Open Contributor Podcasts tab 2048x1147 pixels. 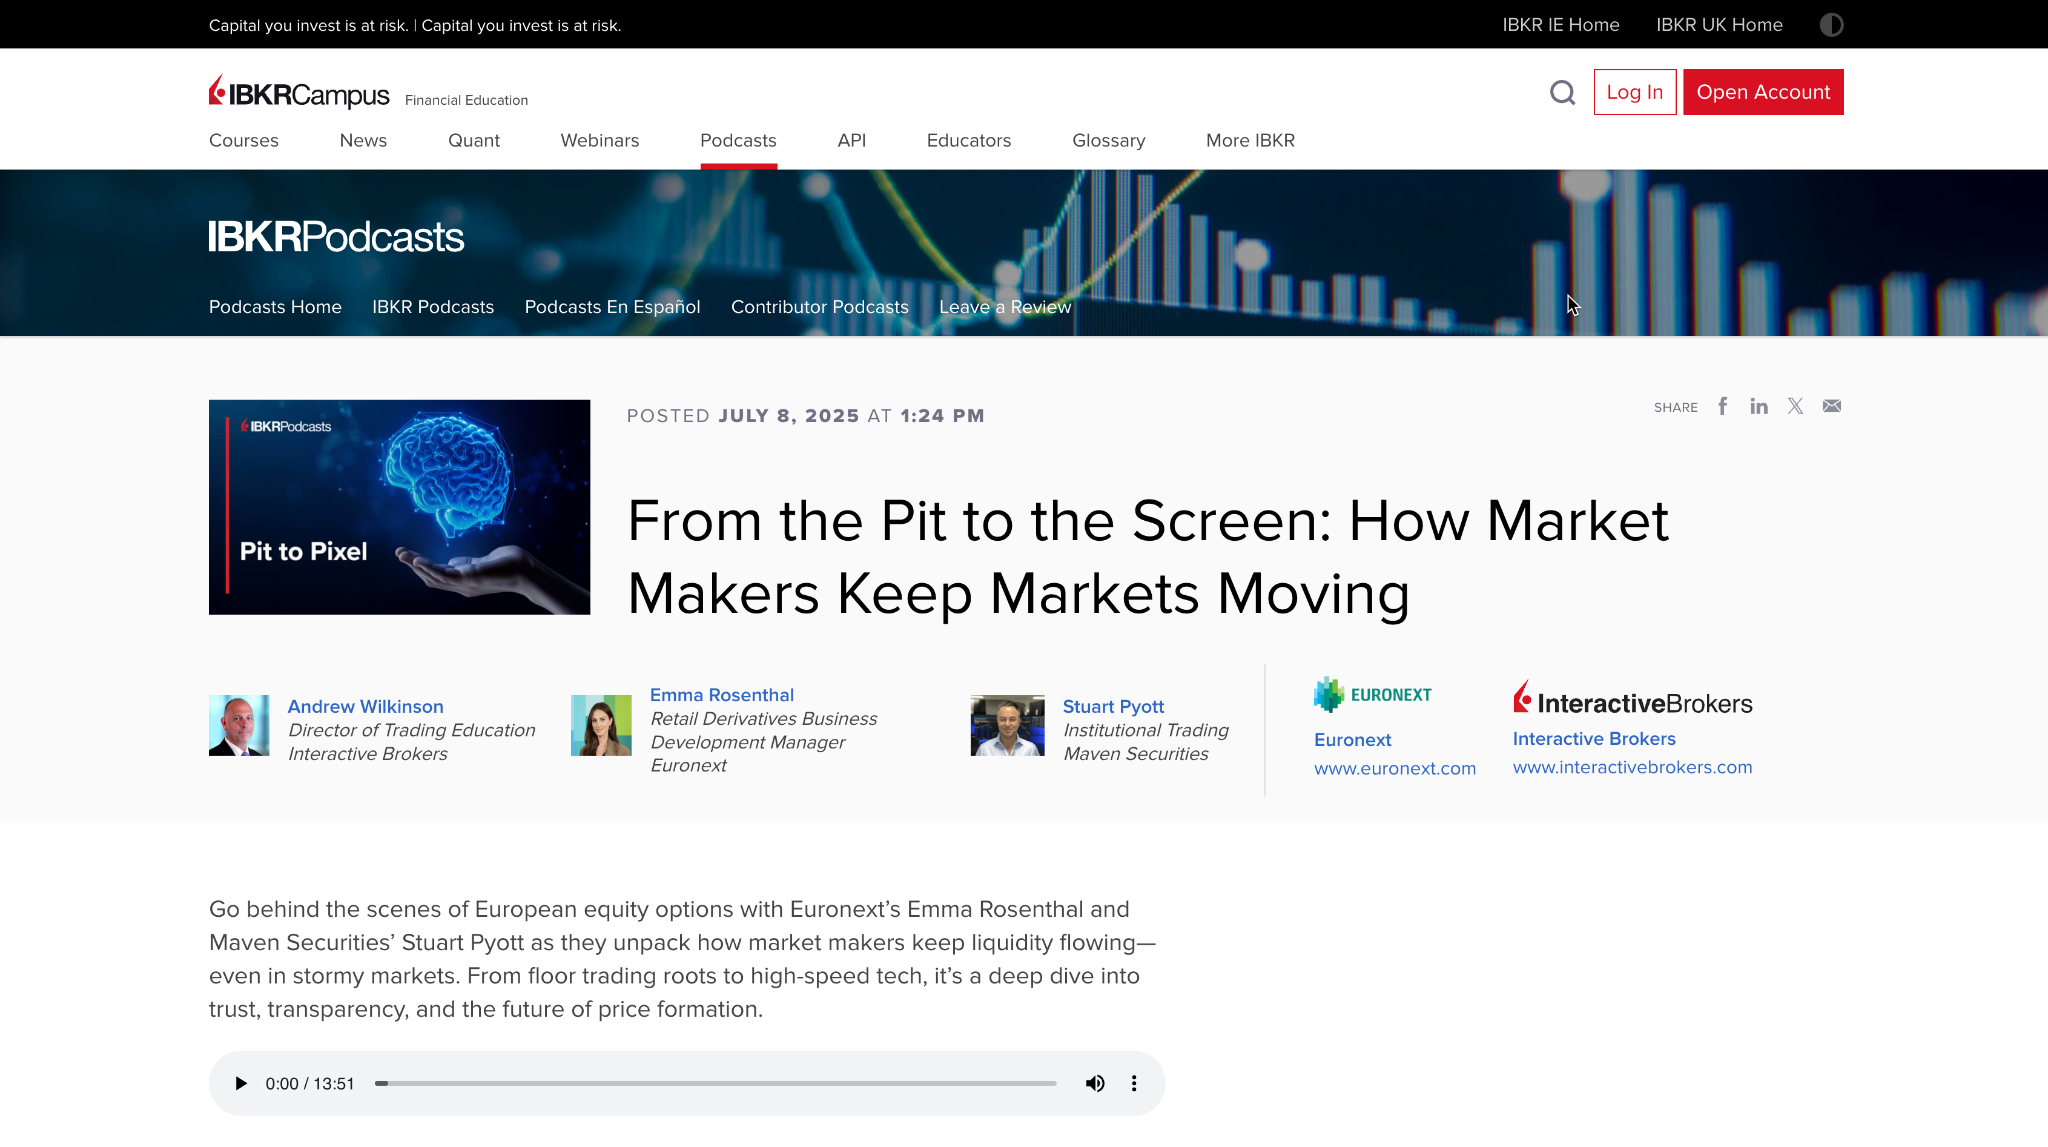(x=819, y=307)
